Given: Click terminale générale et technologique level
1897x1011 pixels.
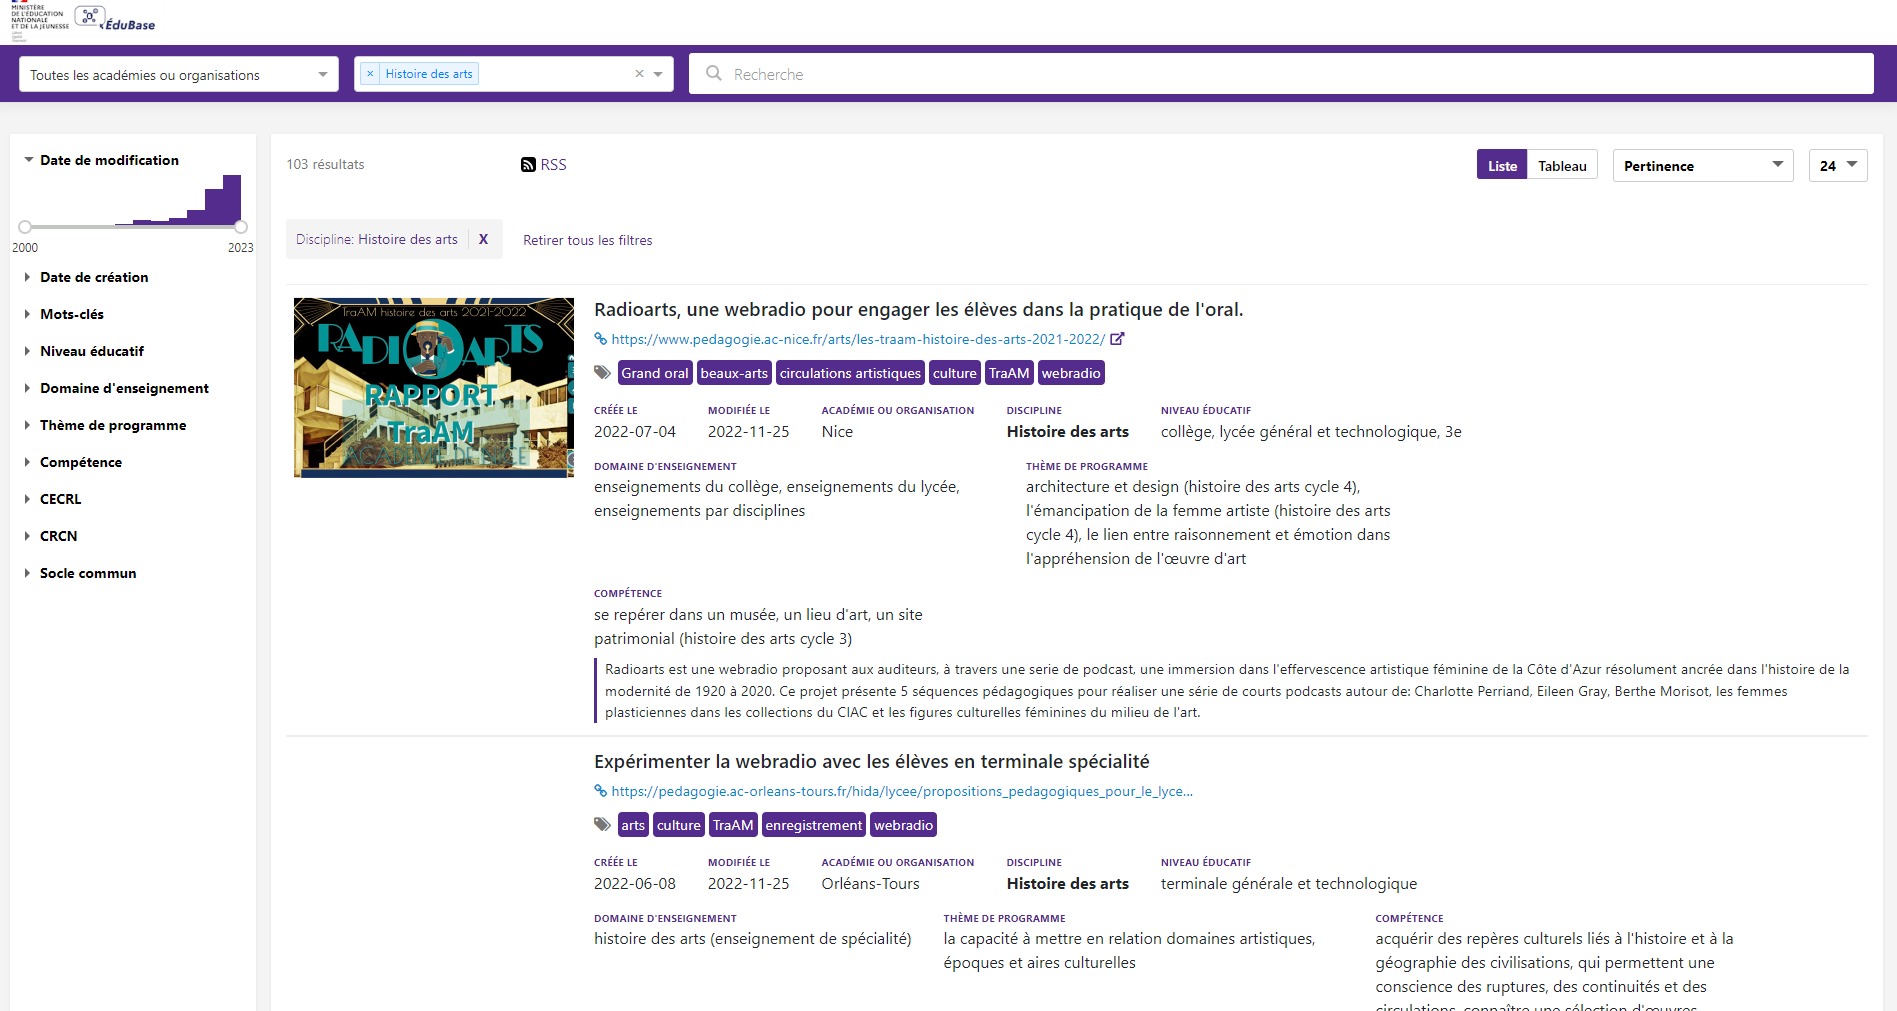Looking at the screenshot, I should click(x=1289, y=884).
